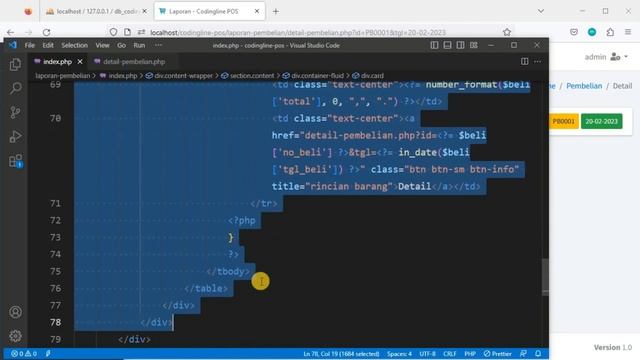Expand the hidden menu bar items ellipsis
This screenshot has width=640, height=360.
click(x=158, y=45)
